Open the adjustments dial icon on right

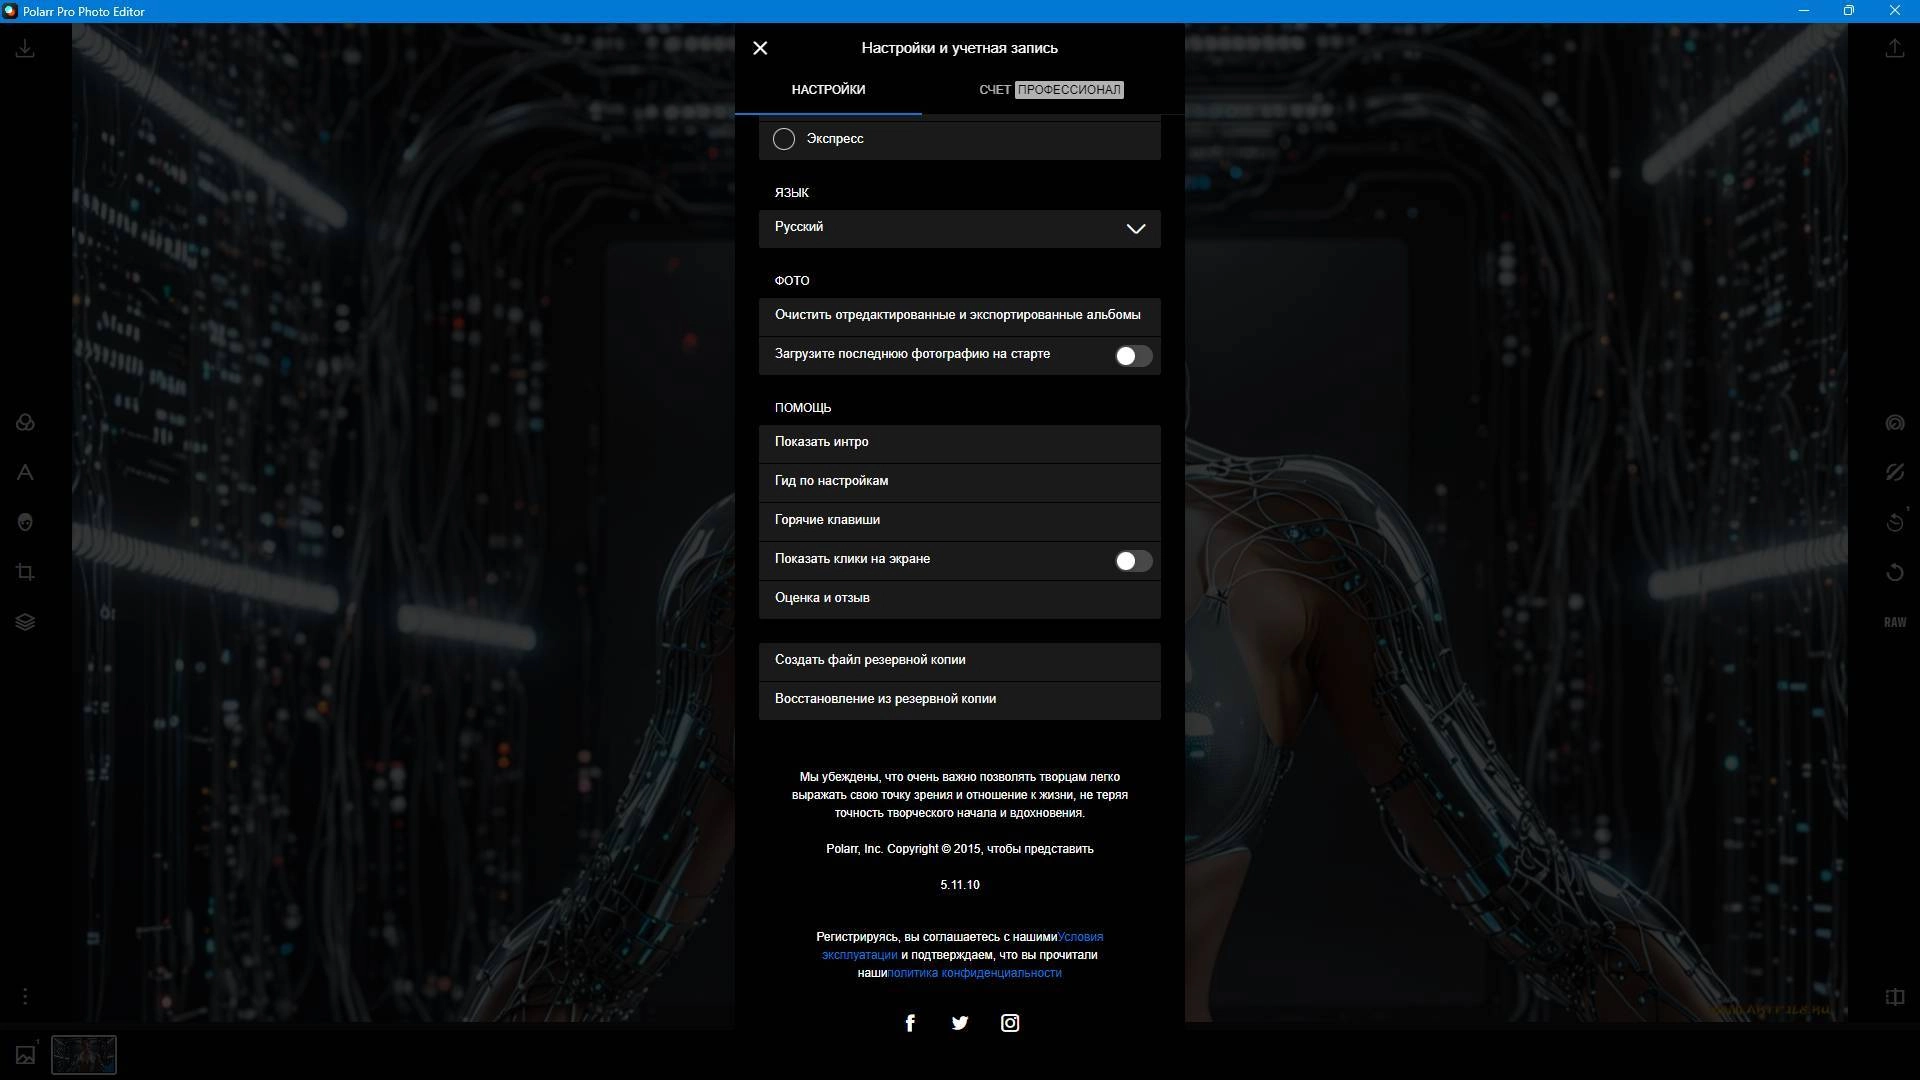point(1895,423)
